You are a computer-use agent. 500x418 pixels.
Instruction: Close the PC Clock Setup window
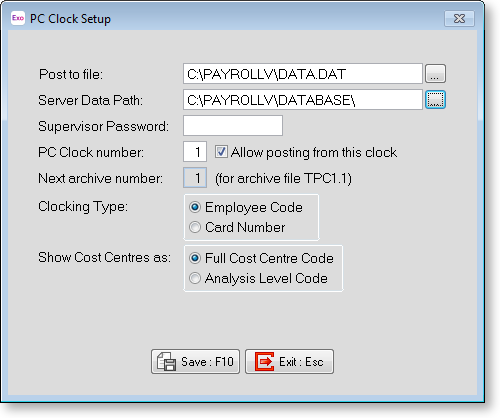pyautogui.click(x=459, y=18)
